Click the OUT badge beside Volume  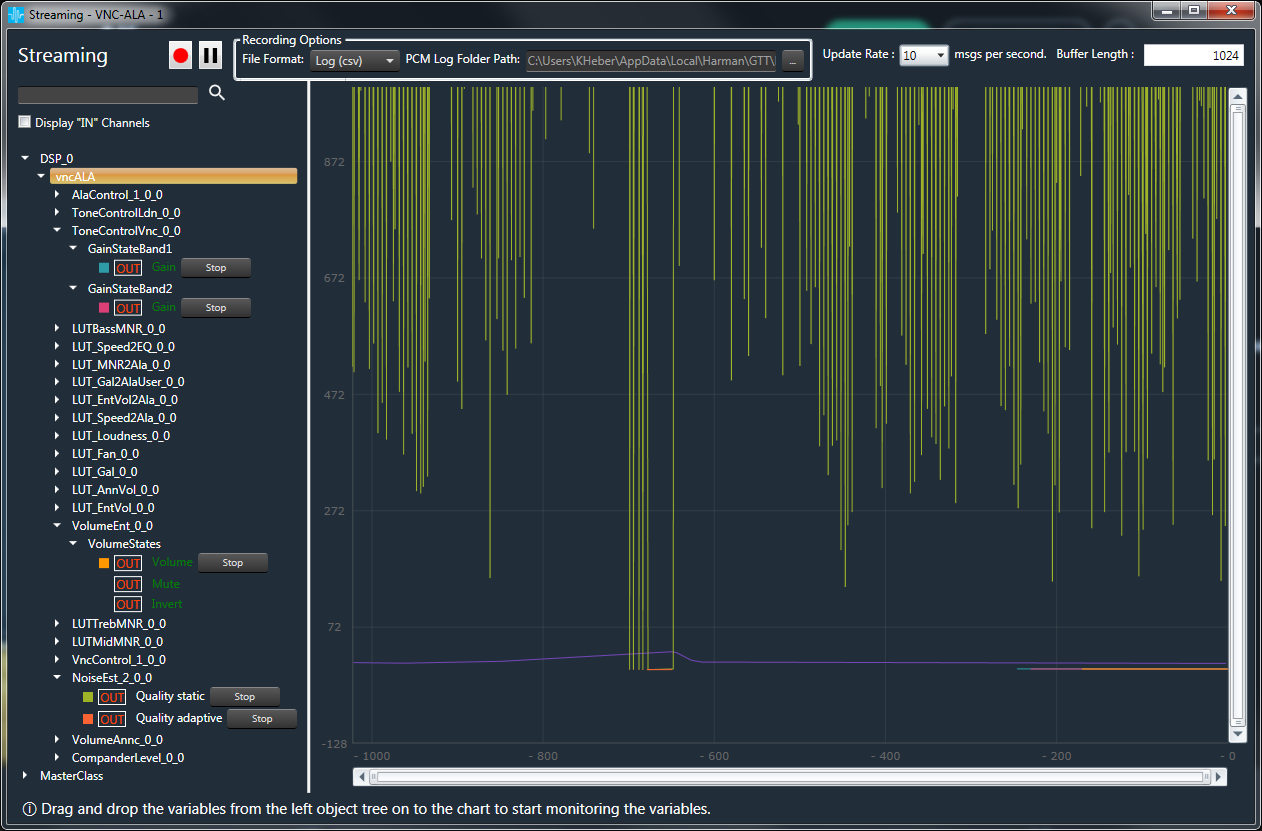[128, 563]
